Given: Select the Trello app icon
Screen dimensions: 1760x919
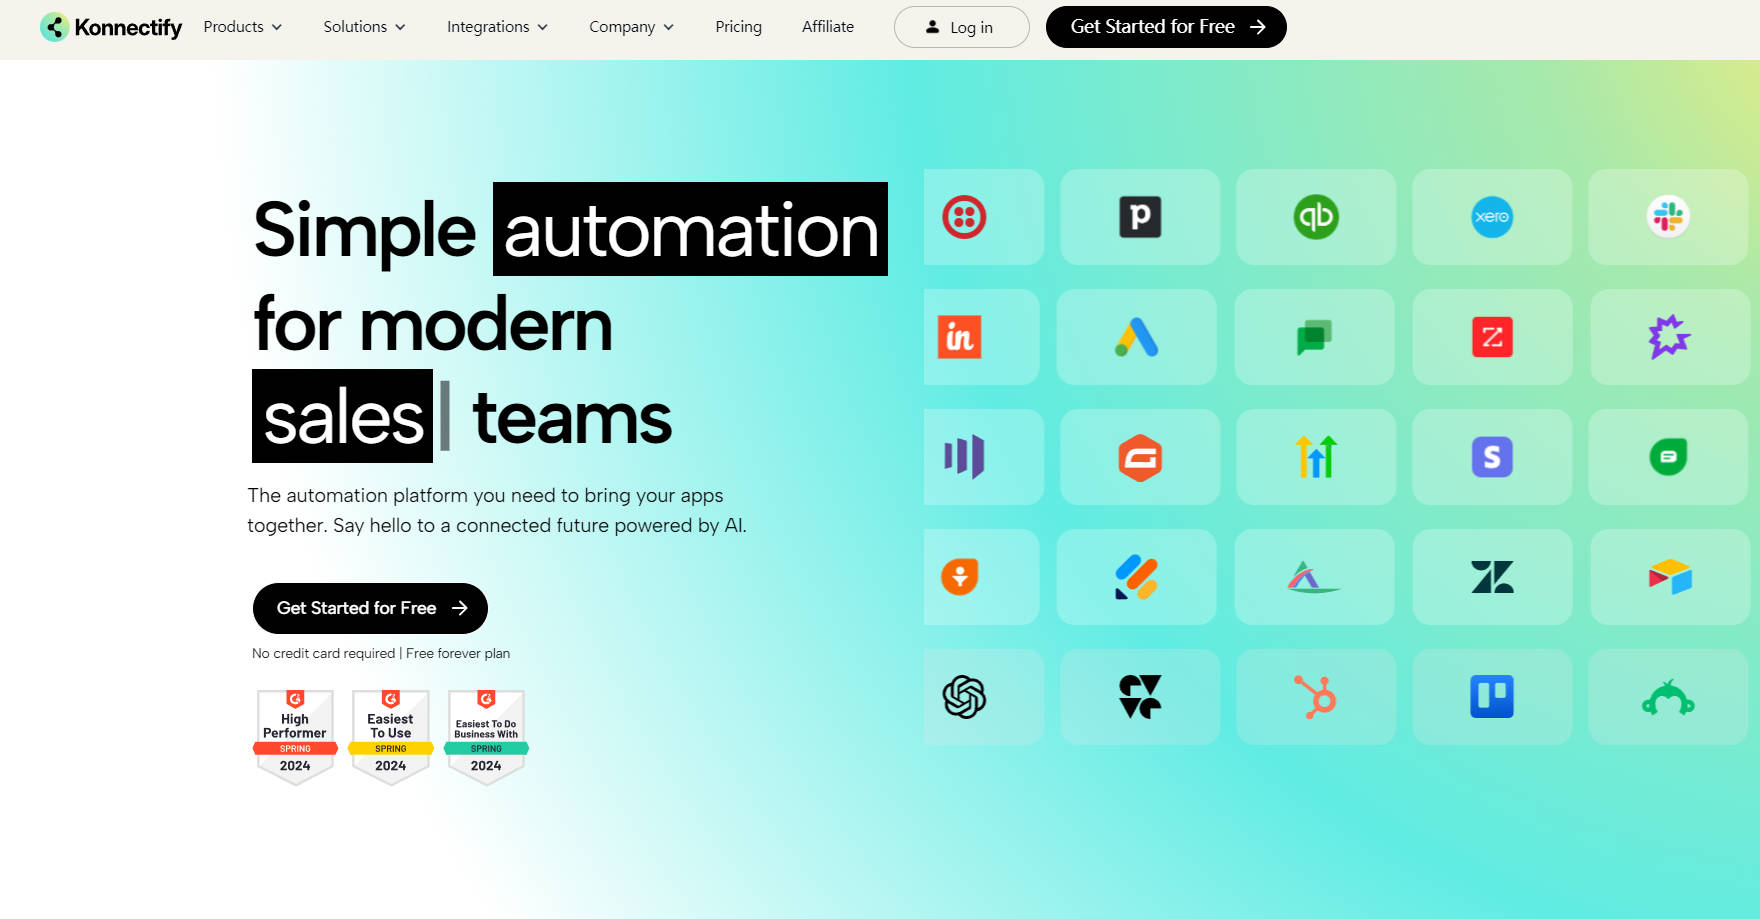Looking at the screenshot, I should tap(1492, 697).
